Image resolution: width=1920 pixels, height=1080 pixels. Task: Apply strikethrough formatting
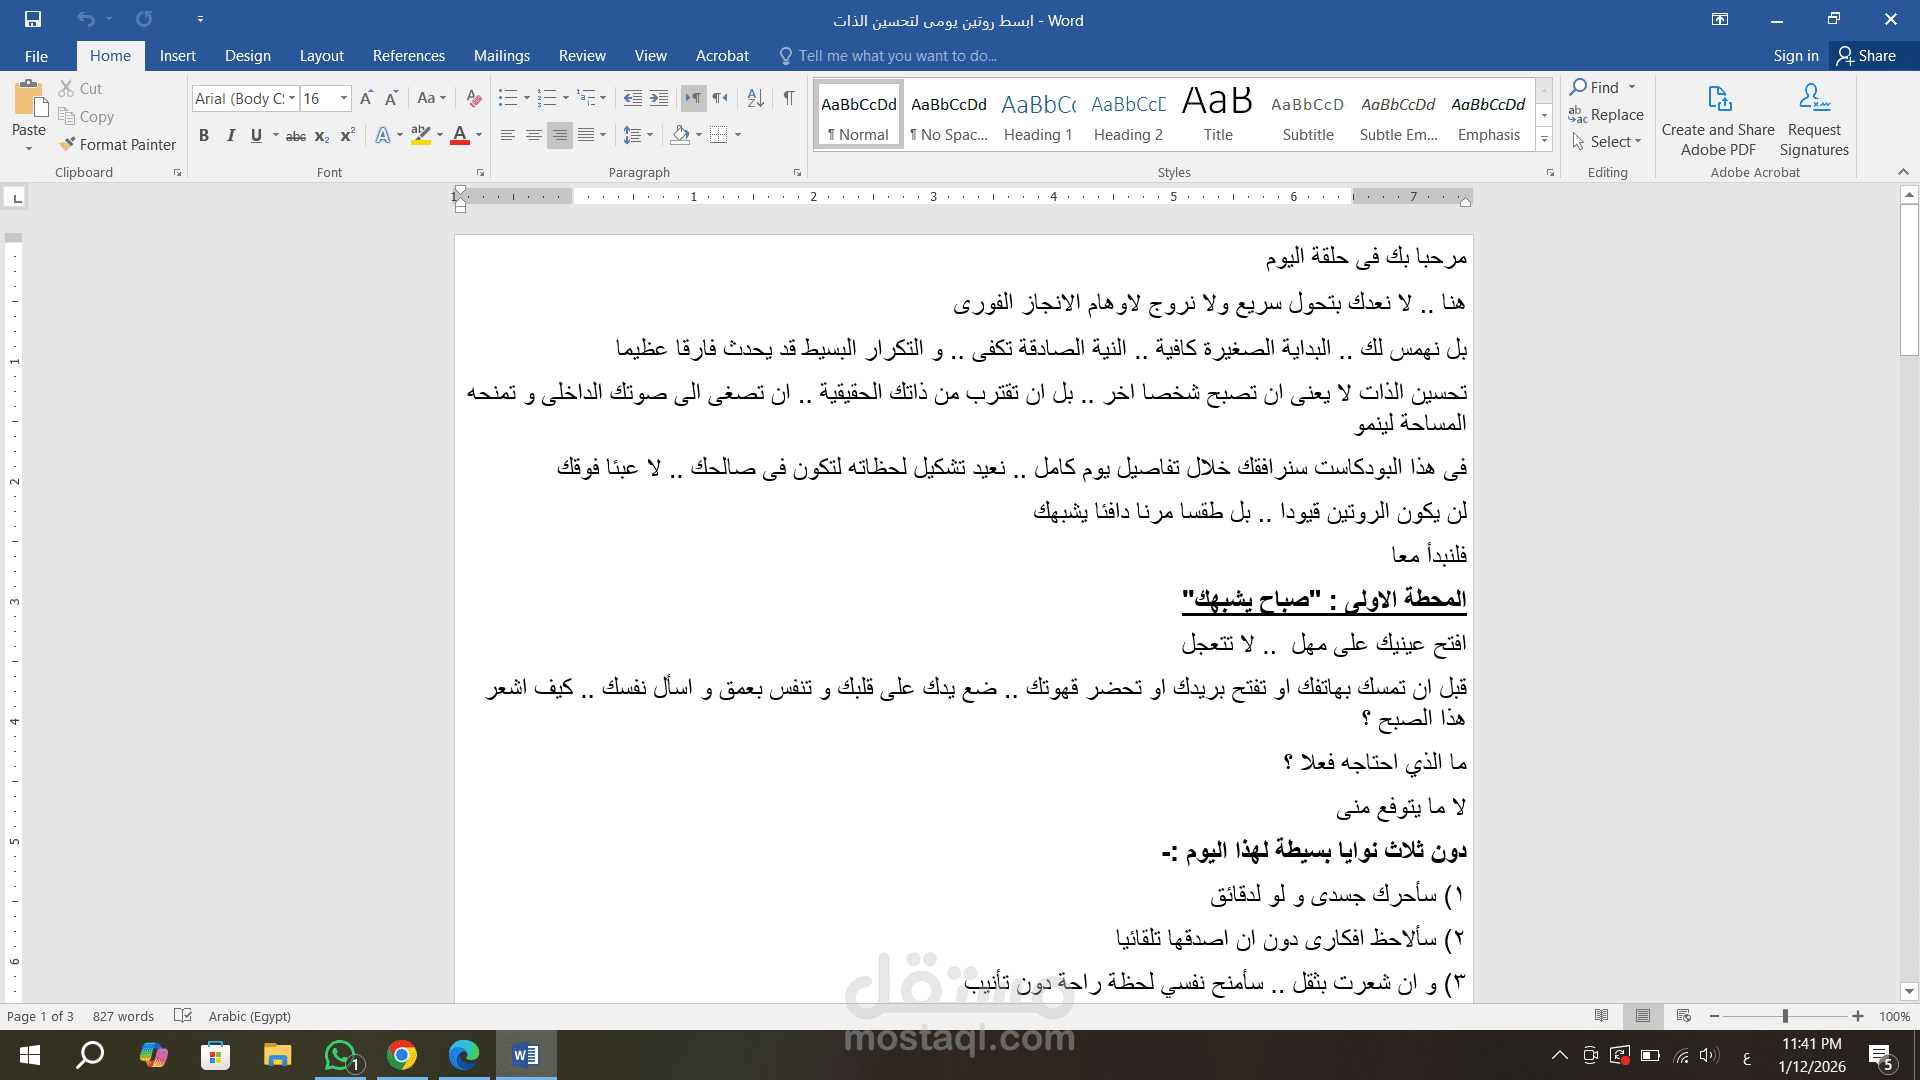tap(296, 135)
